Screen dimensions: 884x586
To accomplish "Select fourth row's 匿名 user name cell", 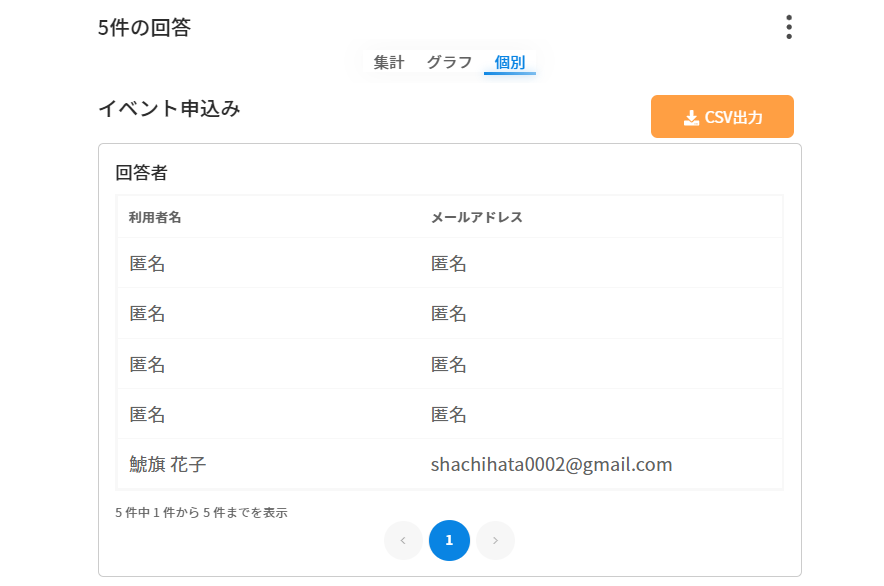I will (148, 414).
